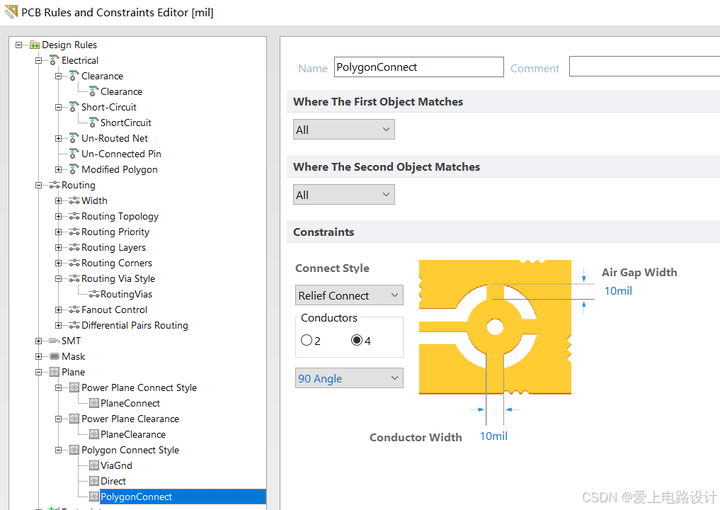
Task: Select the 2 conductors radio button
Action: (306, 340)
